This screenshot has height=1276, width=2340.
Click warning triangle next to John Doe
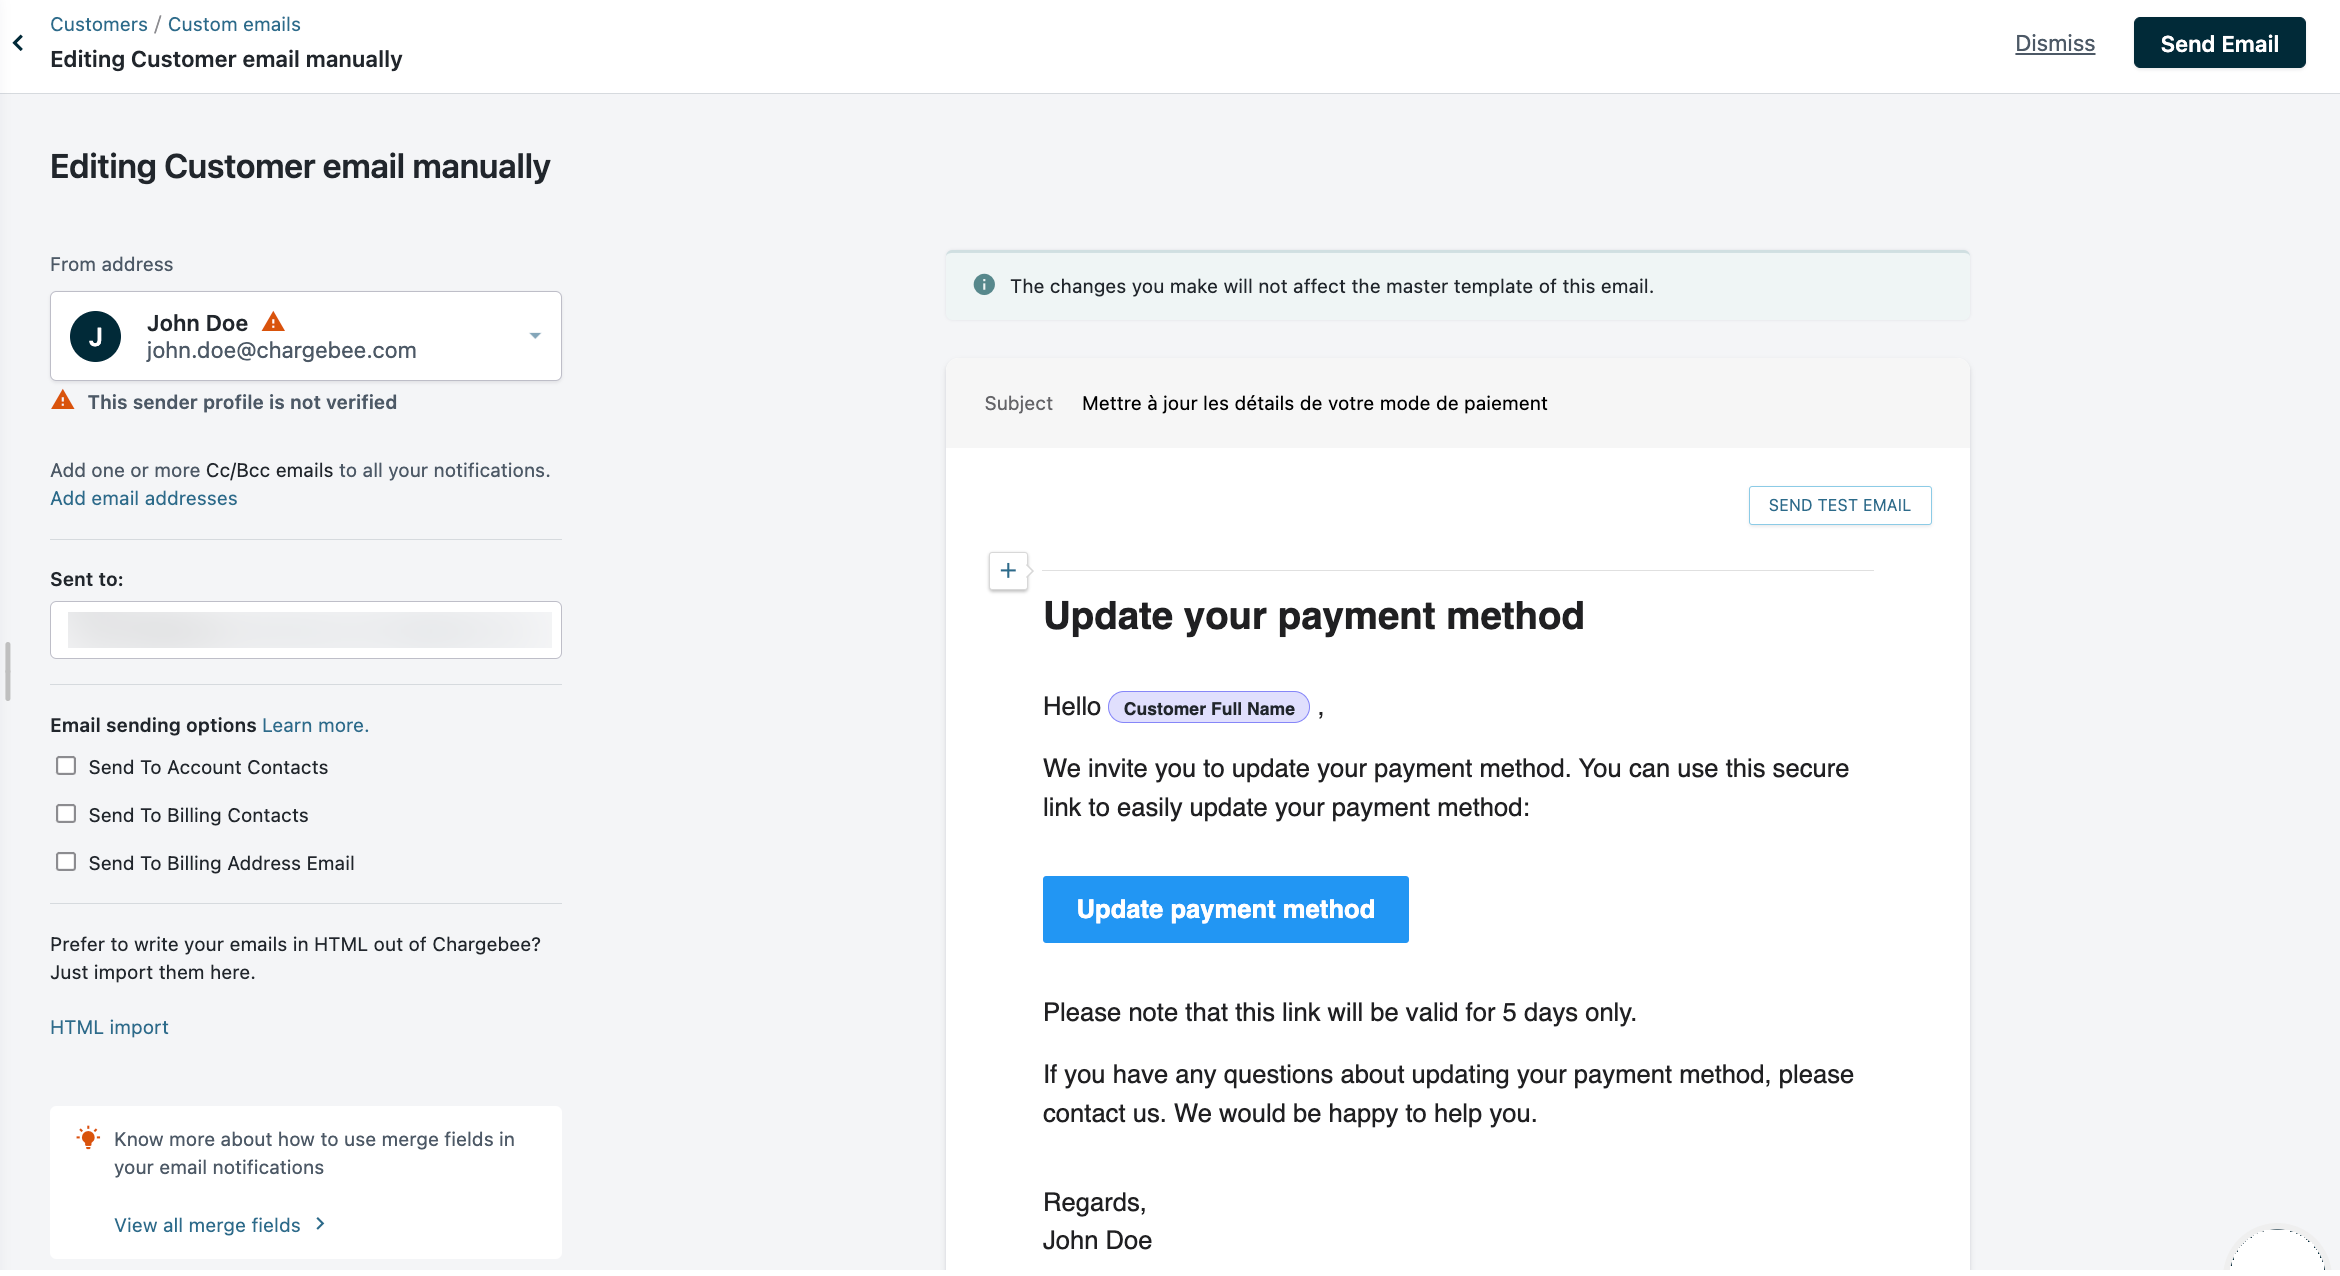[273, 322]
